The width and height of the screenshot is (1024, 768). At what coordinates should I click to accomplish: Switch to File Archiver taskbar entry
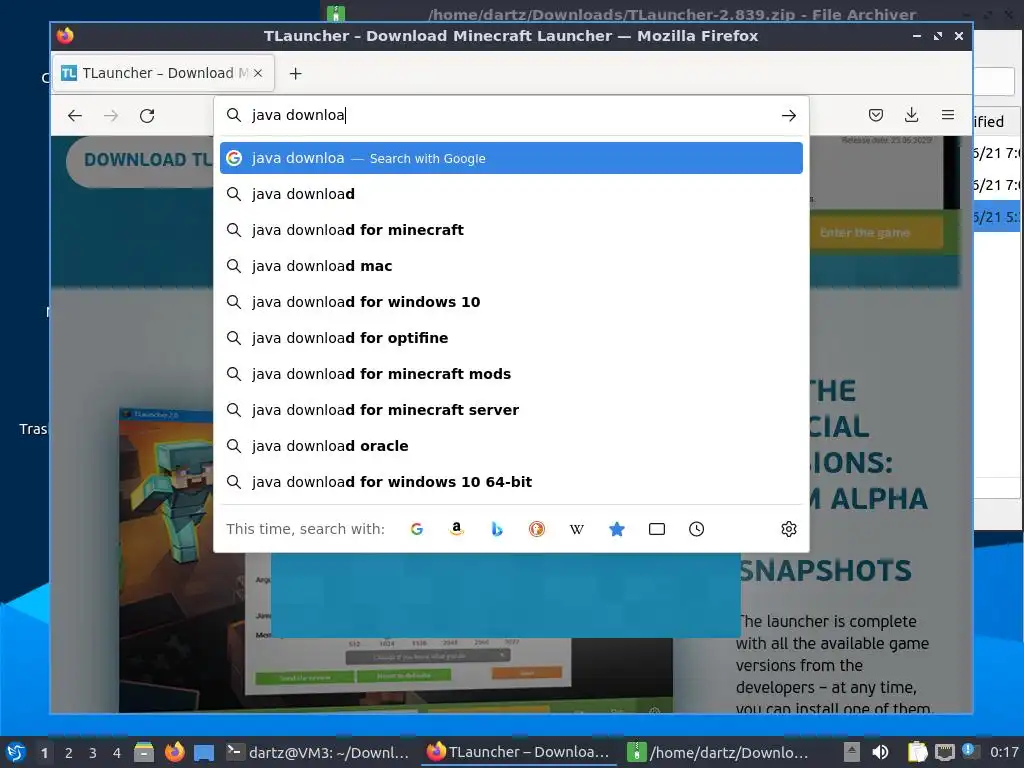(x=720, y=752)
